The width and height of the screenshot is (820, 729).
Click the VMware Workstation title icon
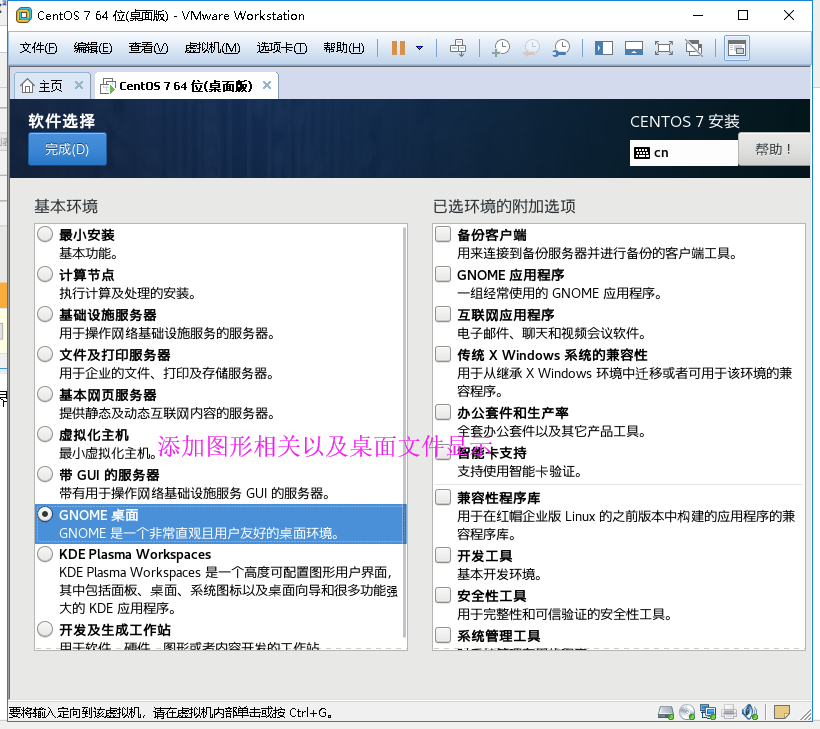[x=24, y=15]
